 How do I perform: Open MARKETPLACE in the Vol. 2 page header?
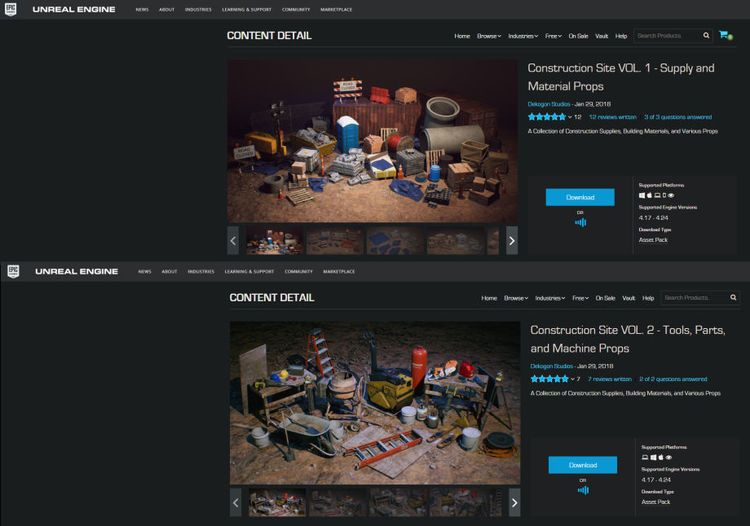(x=339, y=272)
